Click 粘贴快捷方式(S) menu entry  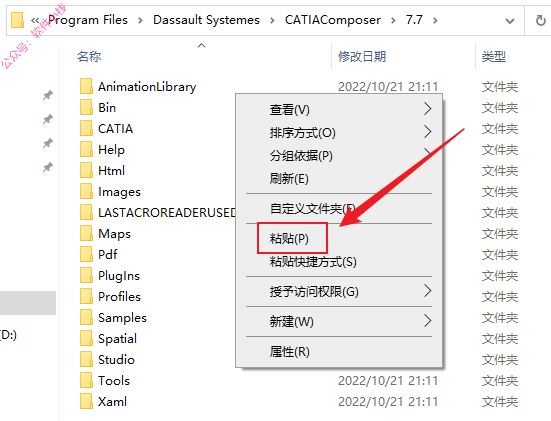313,262
